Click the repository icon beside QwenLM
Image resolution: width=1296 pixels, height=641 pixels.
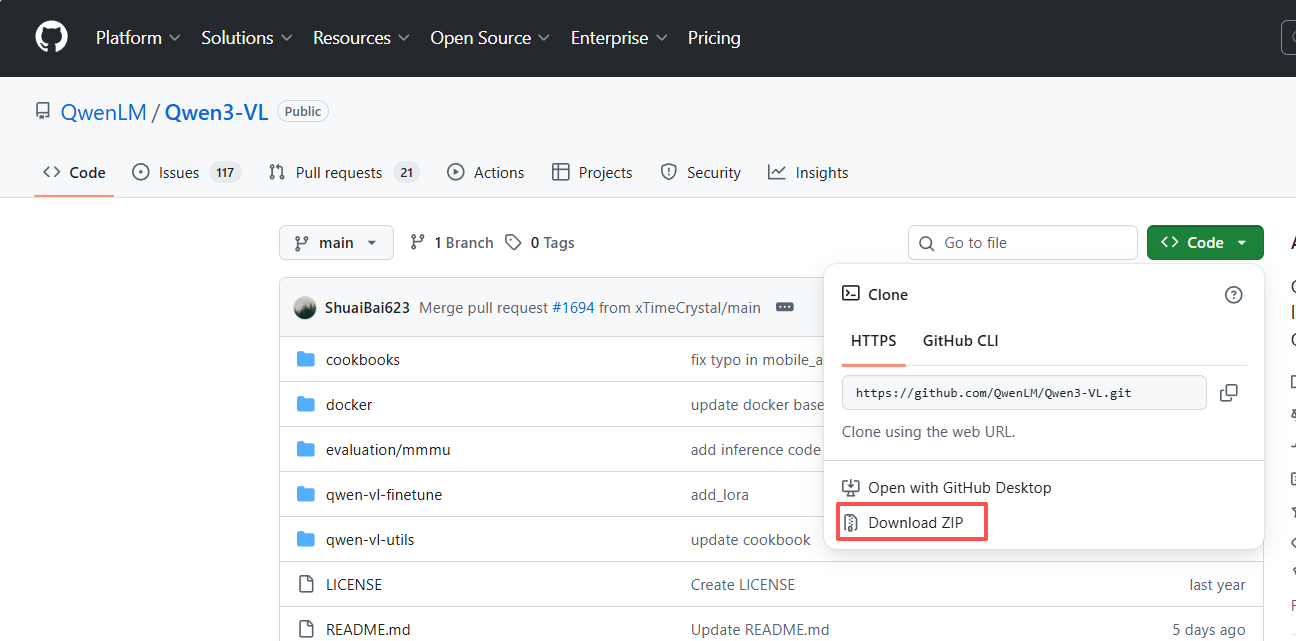coord(42,111)
